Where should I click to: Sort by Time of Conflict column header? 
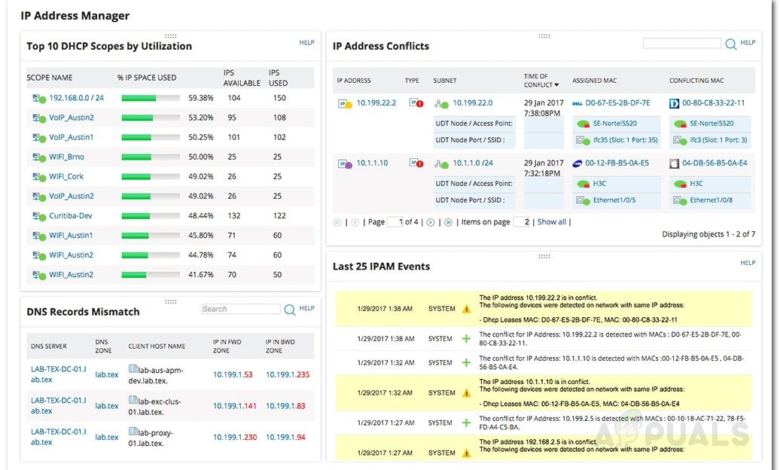[536, 80]
